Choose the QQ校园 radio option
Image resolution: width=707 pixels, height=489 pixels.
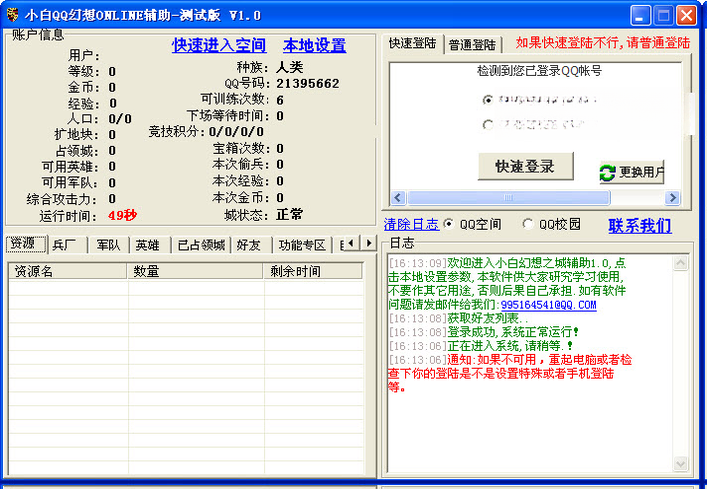(x=528, y=224)
